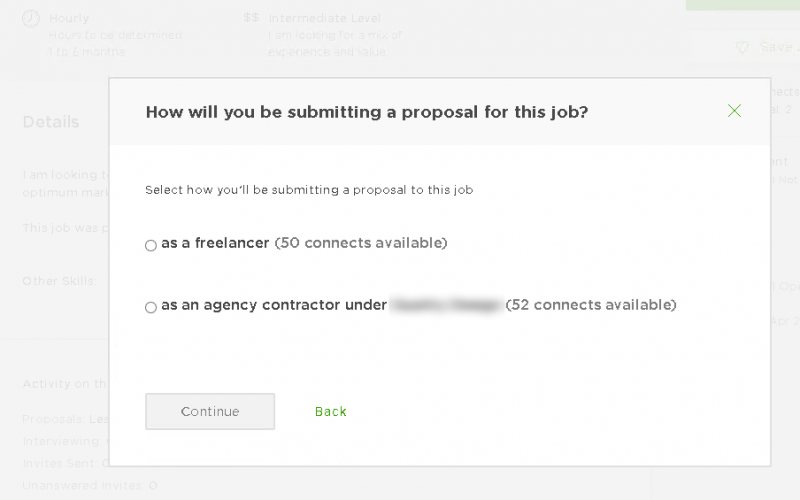The height and width of the screenshot is (500, 800).
Task: Click the 'as a freelancer' label text
Action: (215, 243)
